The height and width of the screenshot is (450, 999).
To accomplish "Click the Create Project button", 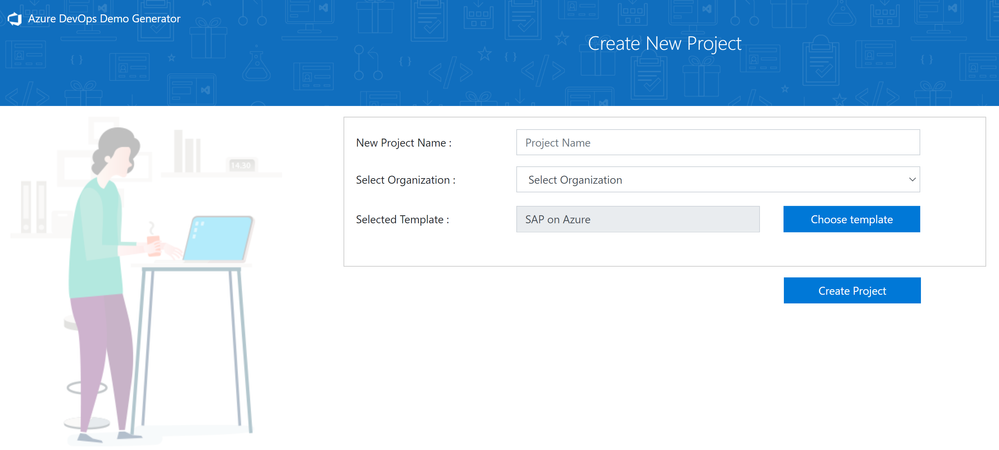I will [852, 291].
